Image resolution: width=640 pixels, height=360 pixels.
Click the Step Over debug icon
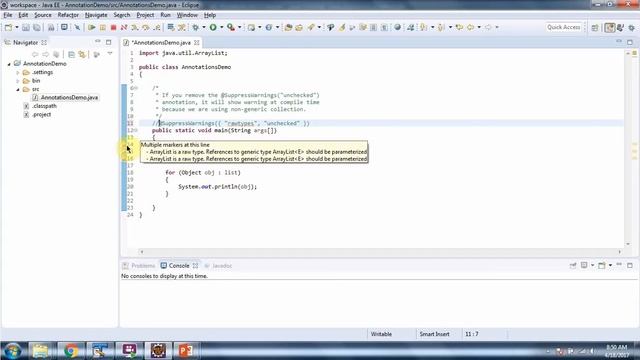tap(146, 27)
